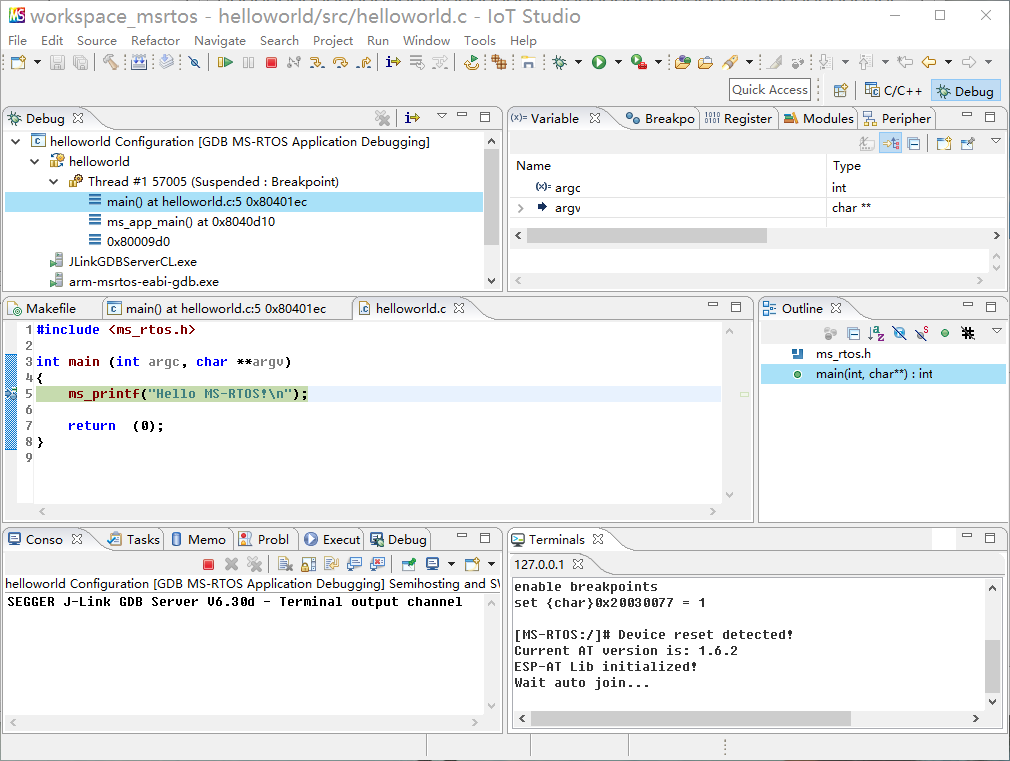Click the Quick Access search field
The width and height of the screenshot is (1010, 761).
click(769, 90)
